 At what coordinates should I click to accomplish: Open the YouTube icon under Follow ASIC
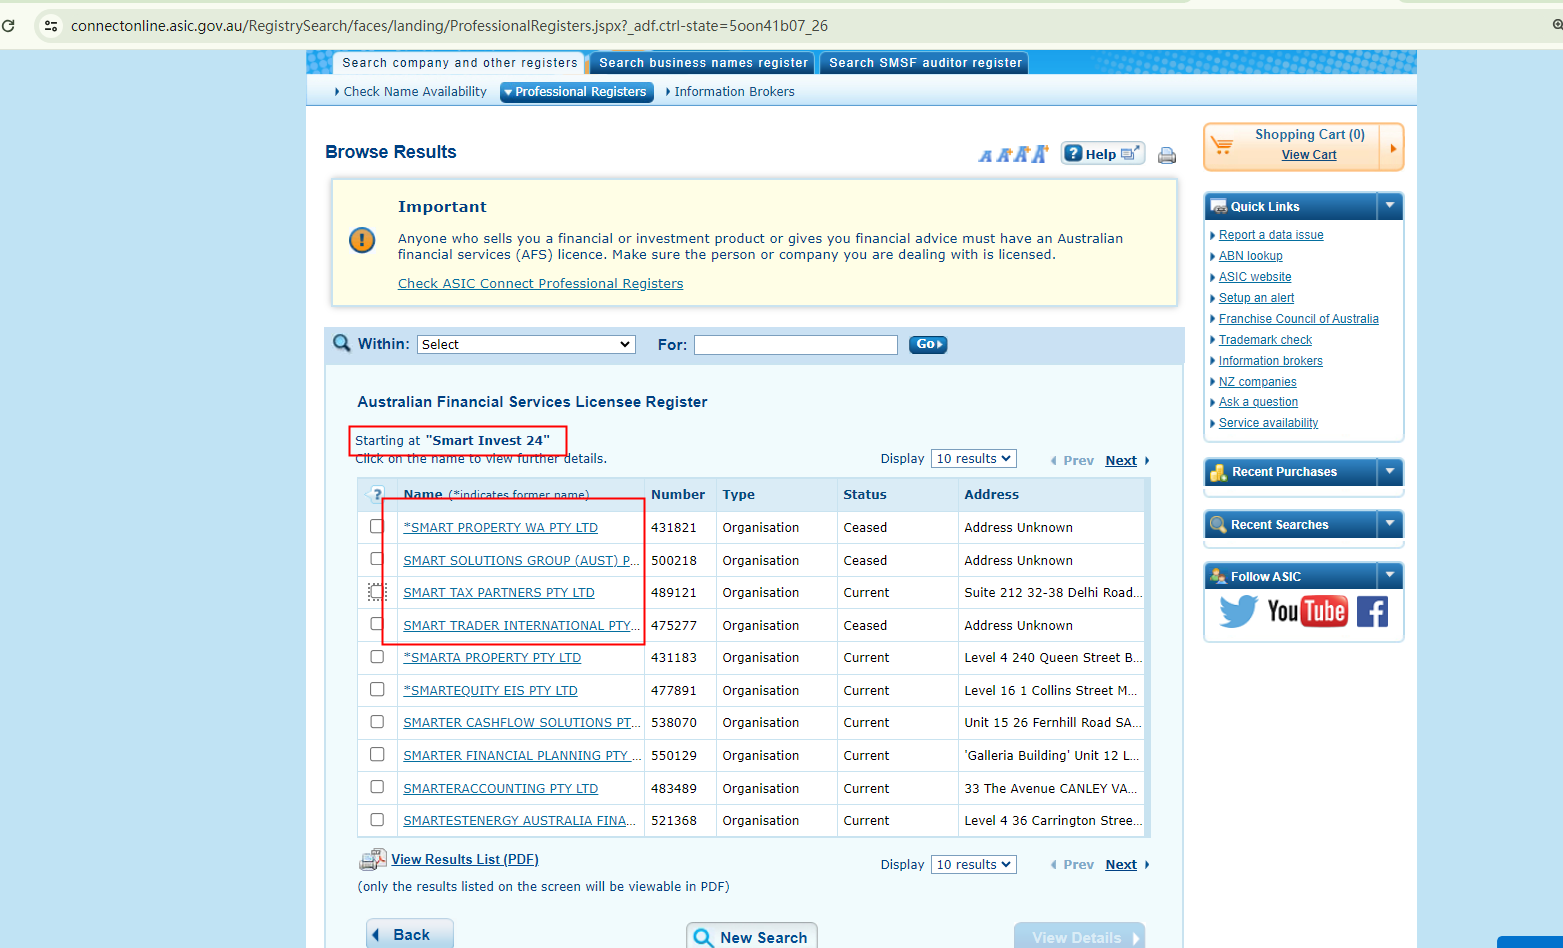click(x=1307, y=611)
